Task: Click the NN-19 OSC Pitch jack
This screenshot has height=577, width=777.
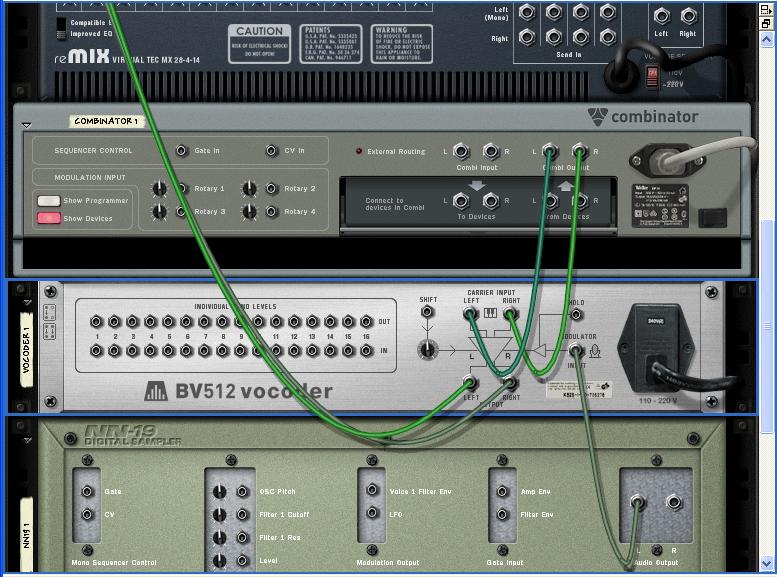Action: pyautogui.click(x=242, y=491)
